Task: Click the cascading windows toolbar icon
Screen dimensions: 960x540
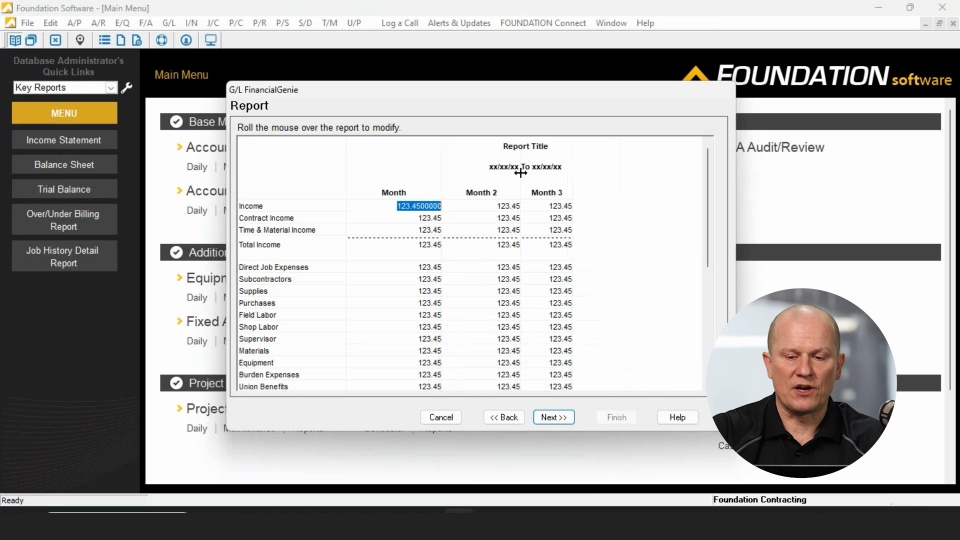Action: point(31,40)
